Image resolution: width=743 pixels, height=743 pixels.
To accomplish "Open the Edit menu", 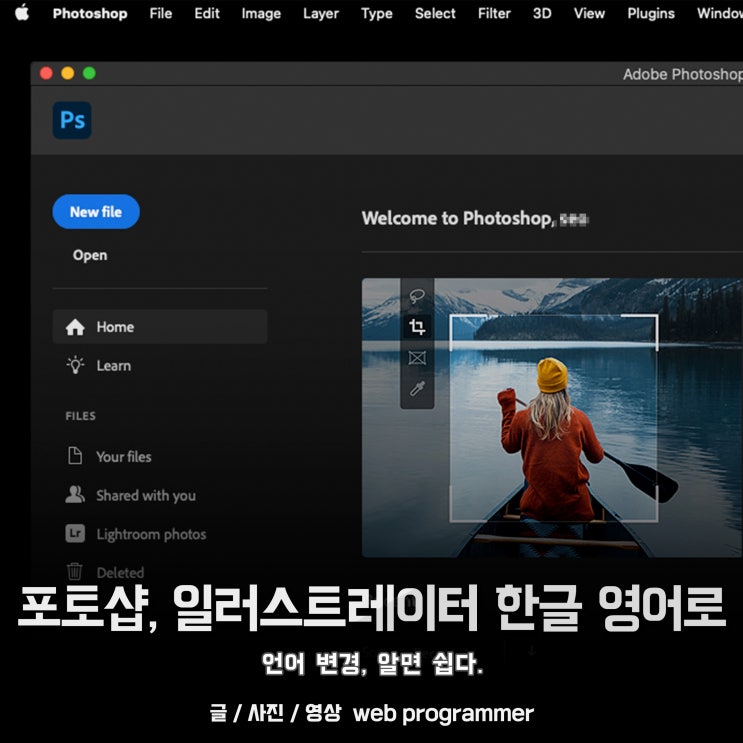I will [x=207, y=13].
